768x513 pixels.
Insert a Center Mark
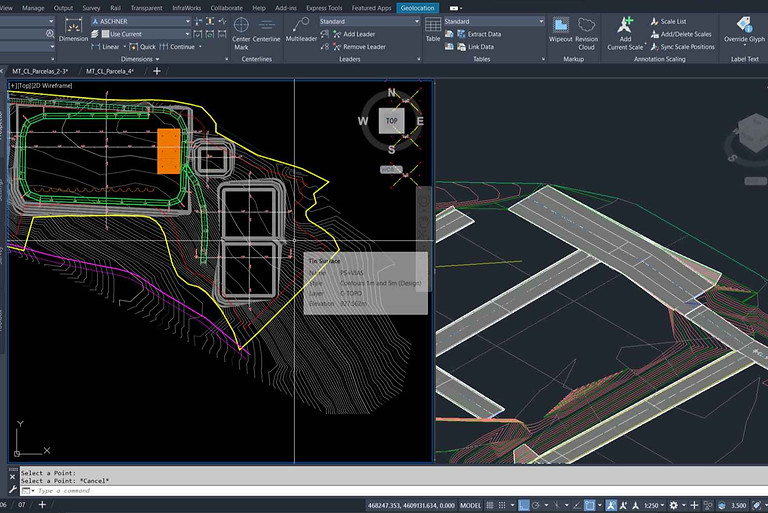241,33
